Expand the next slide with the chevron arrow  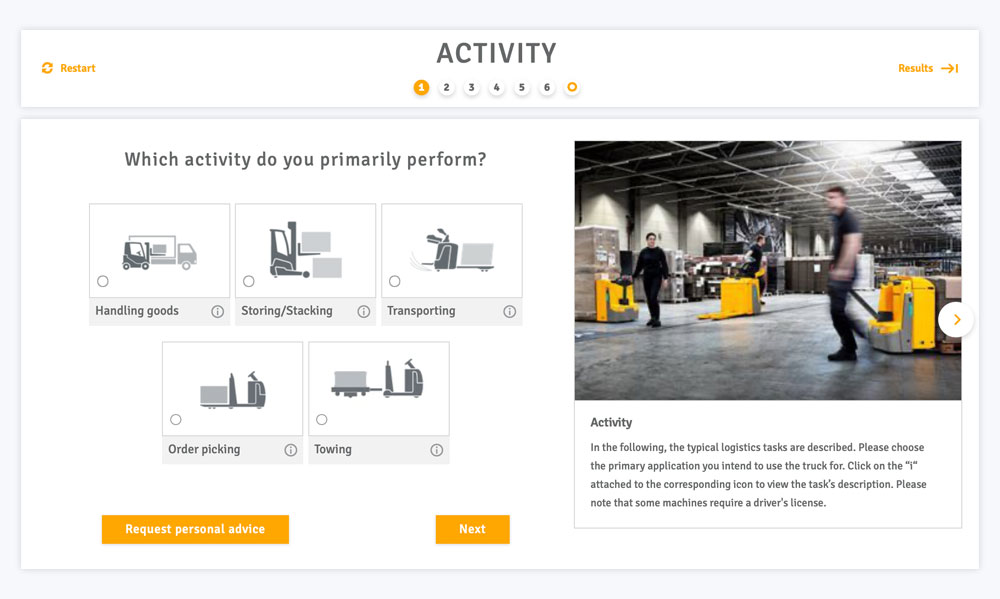(x=956, y=320)
